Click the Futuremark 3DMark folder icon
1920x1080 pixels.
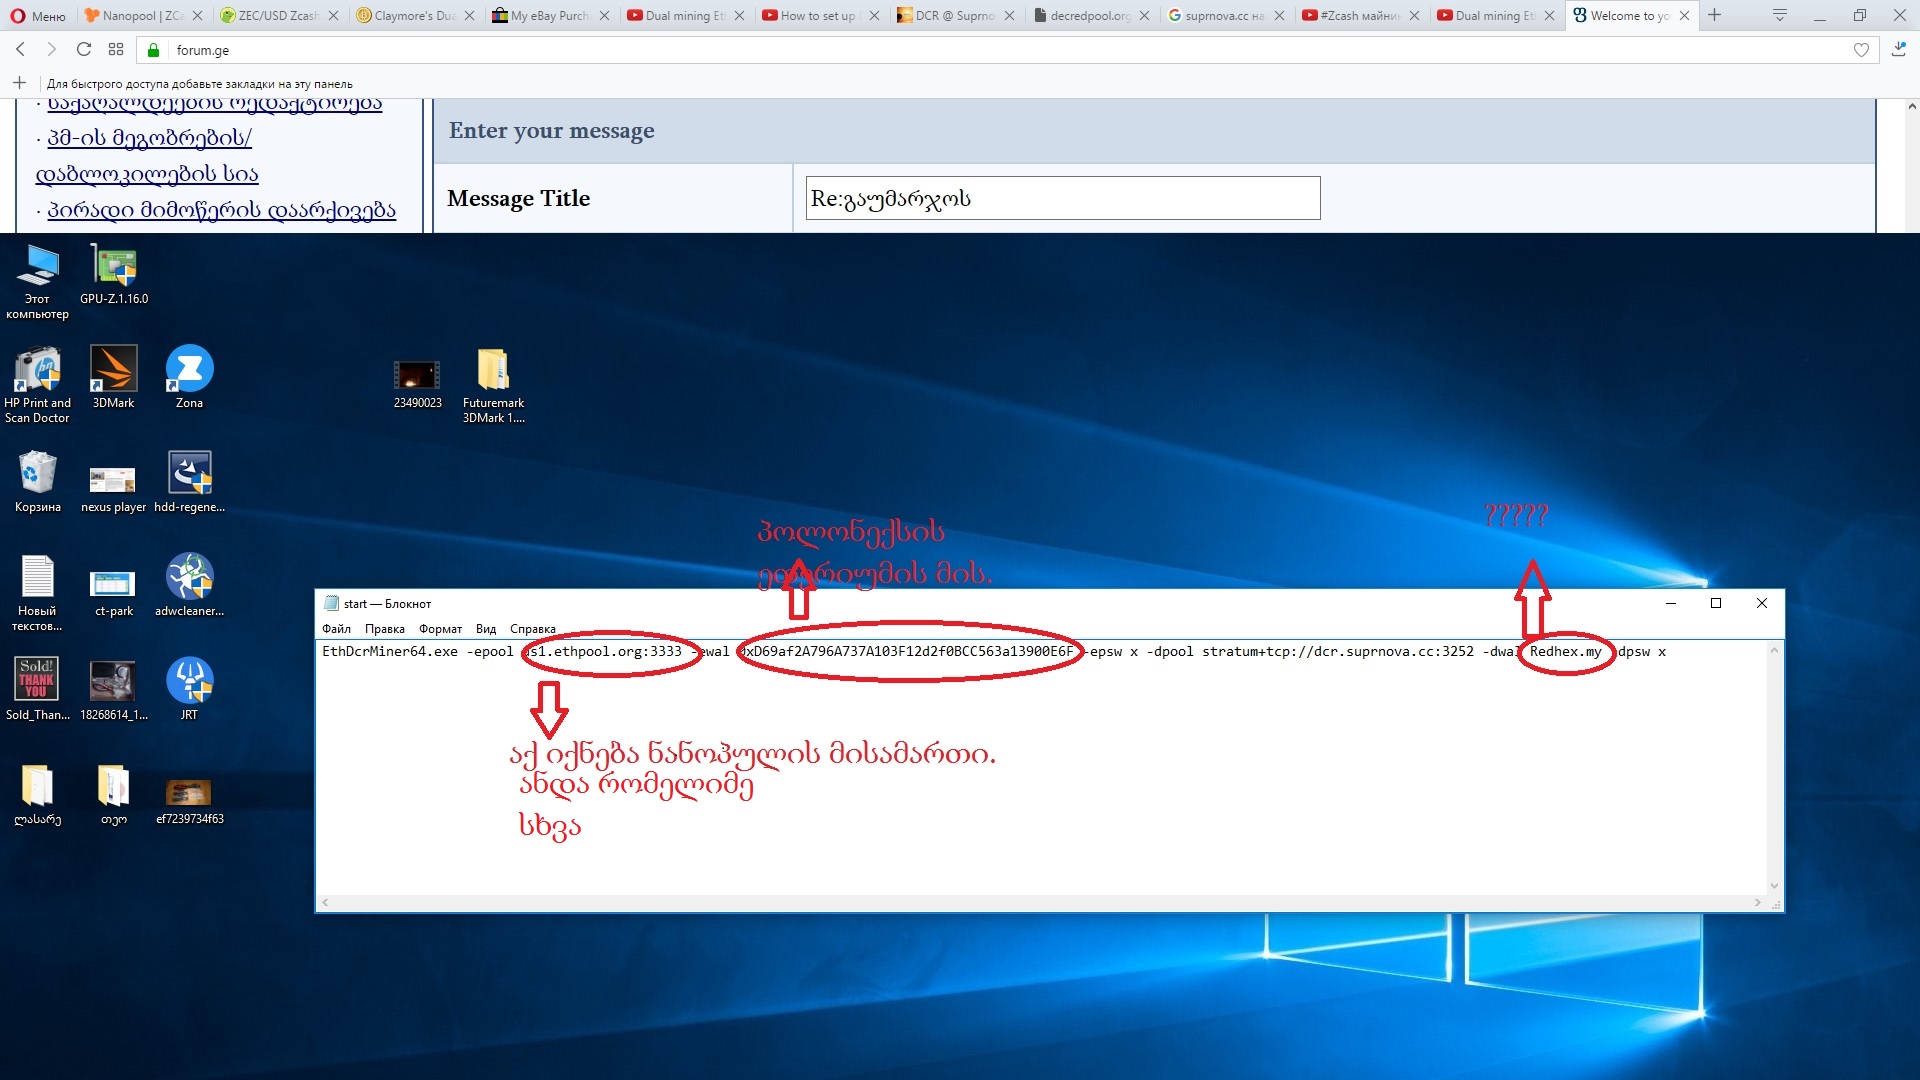pyautogui.click(x=493, y=370)
